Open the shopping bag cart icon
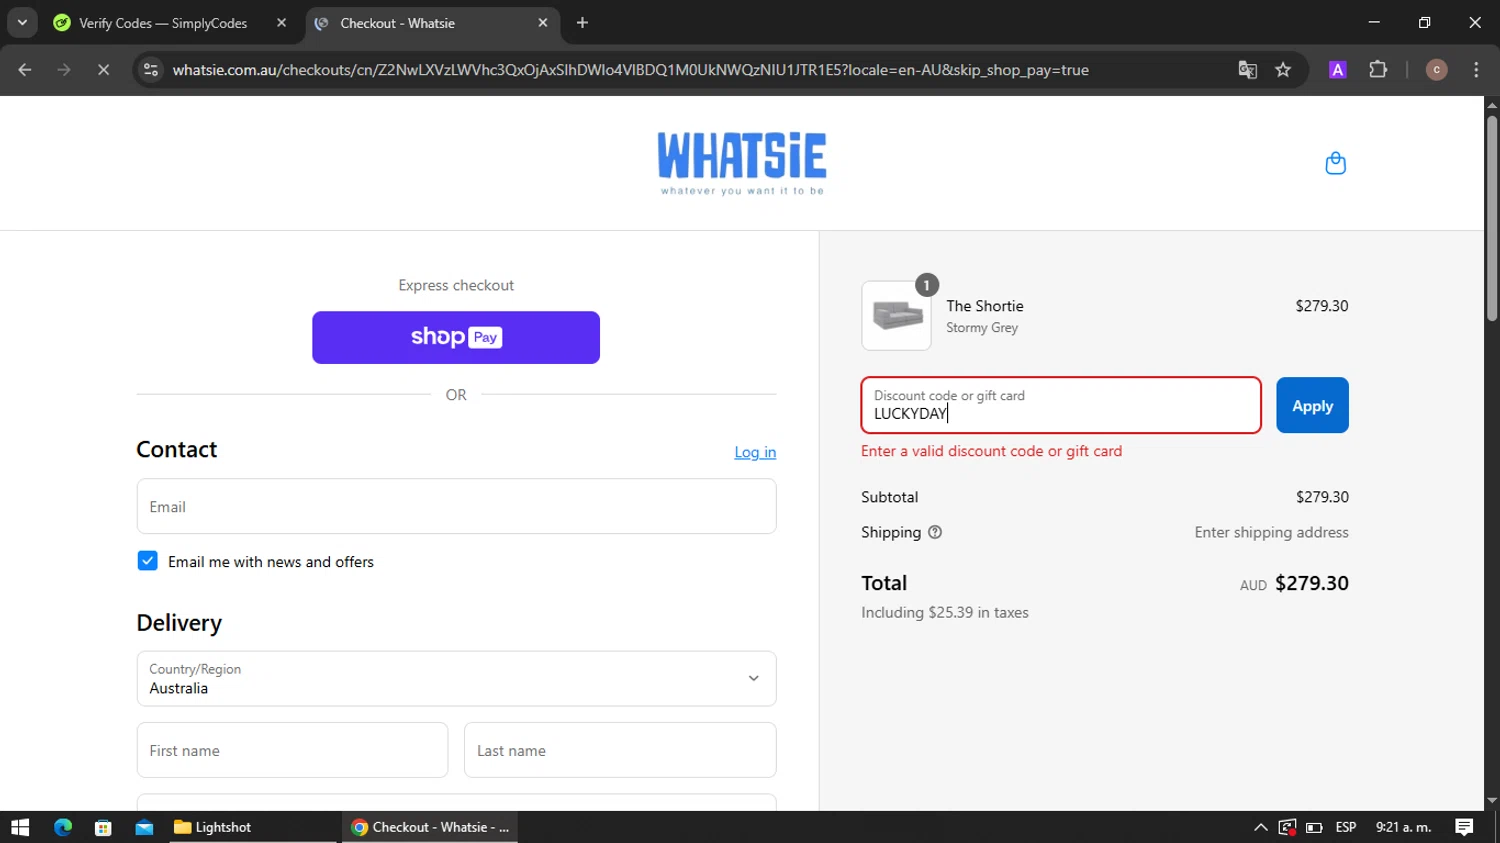 click(1335, 163)
